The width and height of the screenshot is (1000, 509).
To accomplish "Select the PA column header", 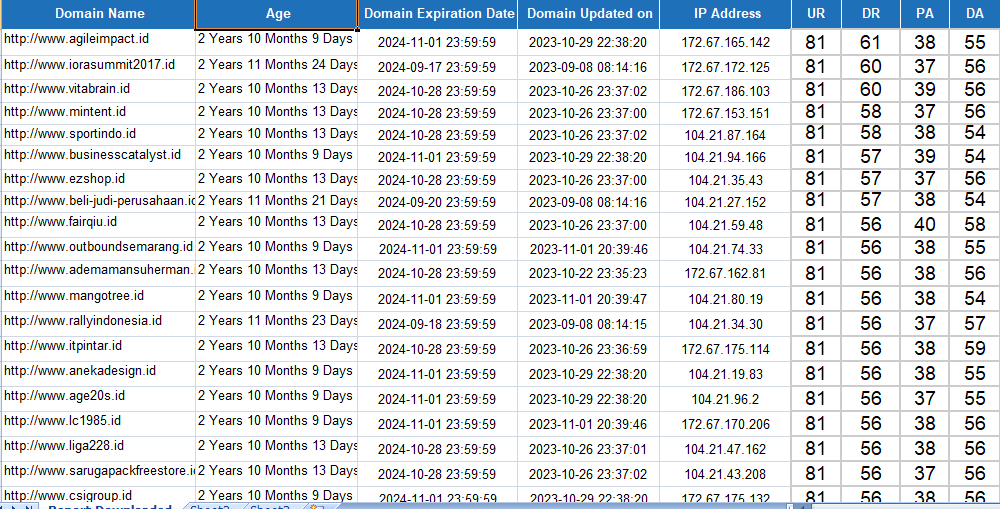I will coord(925,14).
